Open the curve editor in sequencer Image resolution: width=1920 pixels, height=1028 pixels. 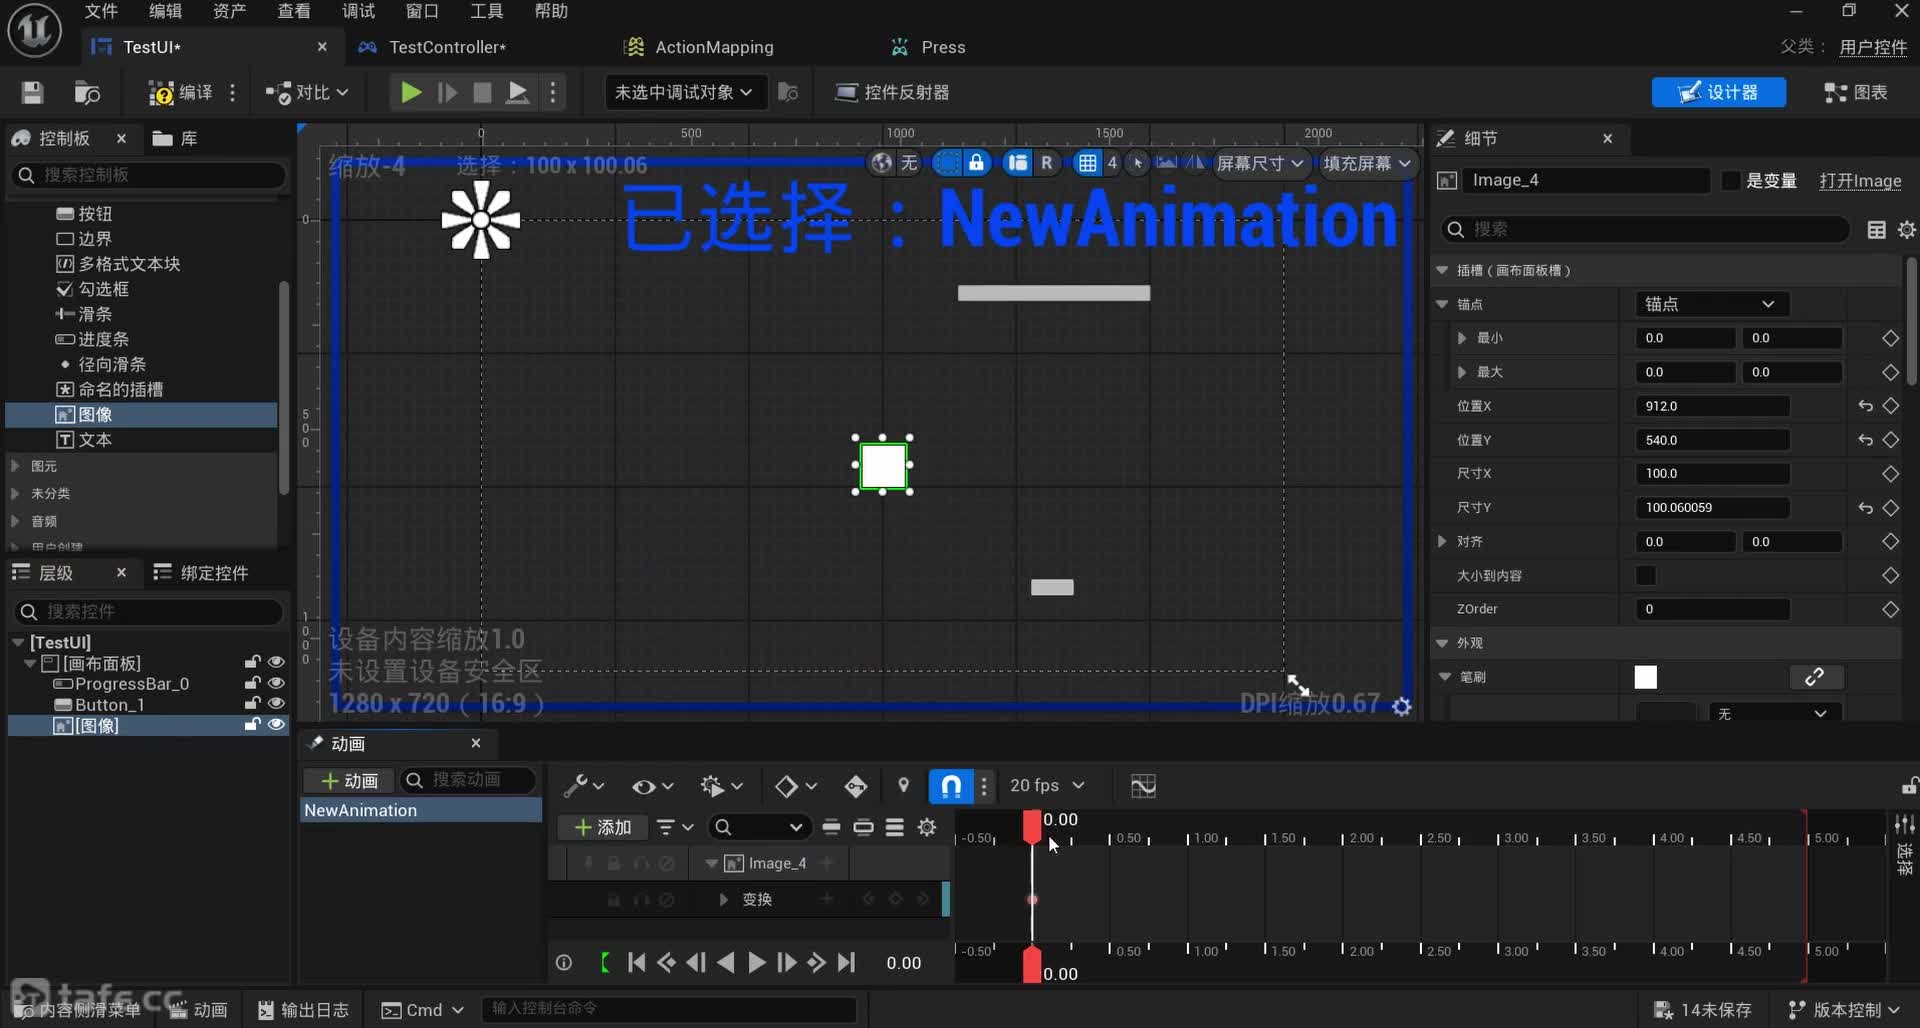(x=1143, y=786)
